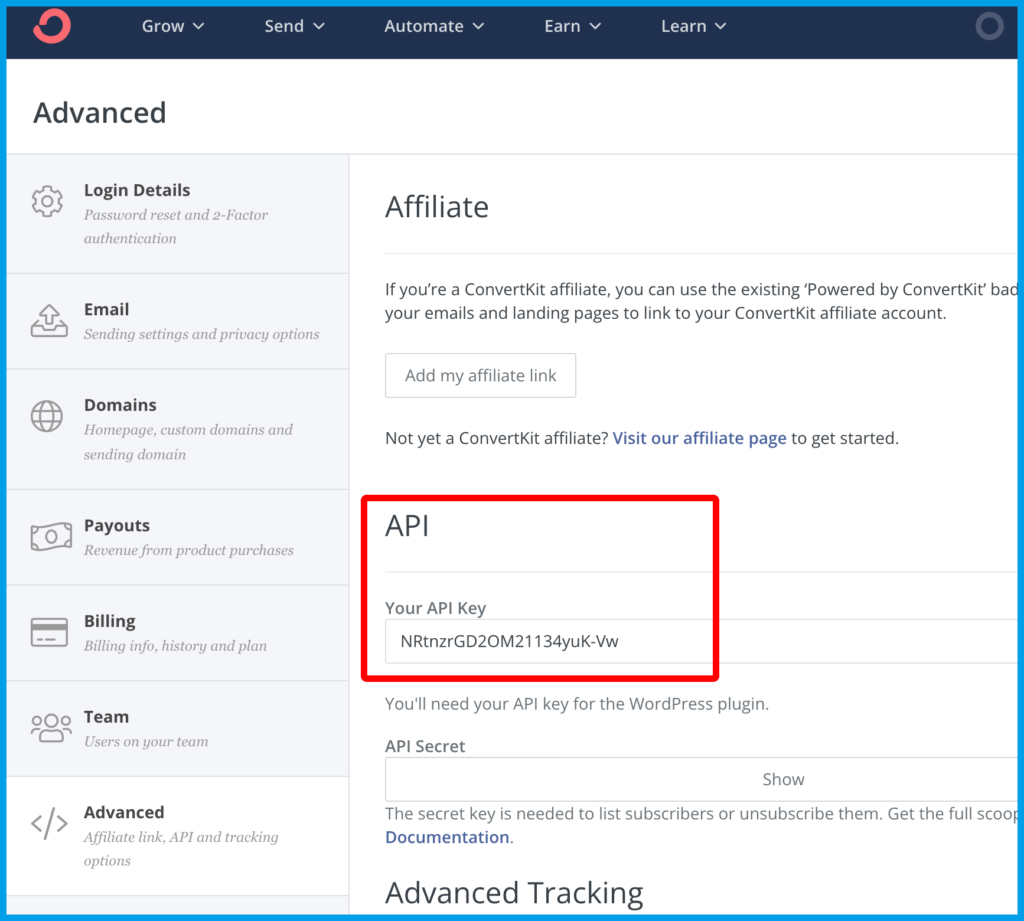Follow the Visit our affiliate page link

click(699, 438)
